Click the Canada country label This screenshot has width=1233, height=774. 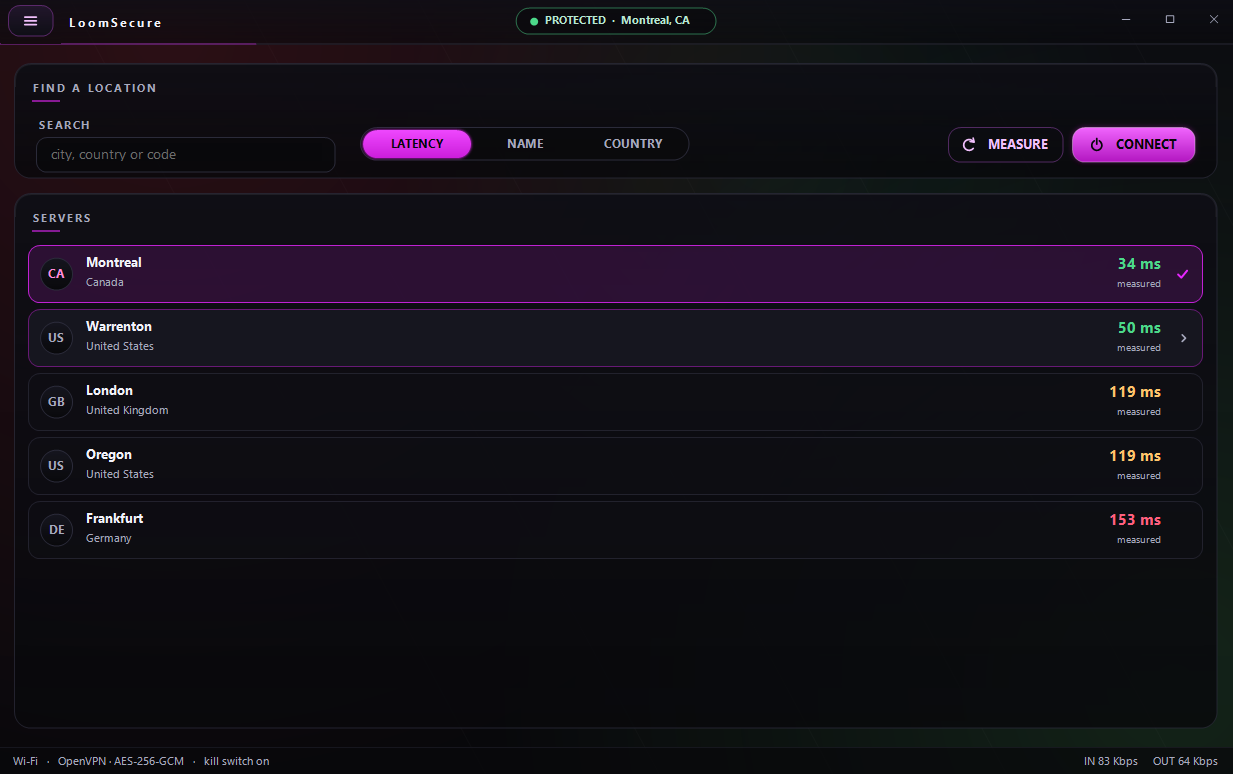pos(105,283)
